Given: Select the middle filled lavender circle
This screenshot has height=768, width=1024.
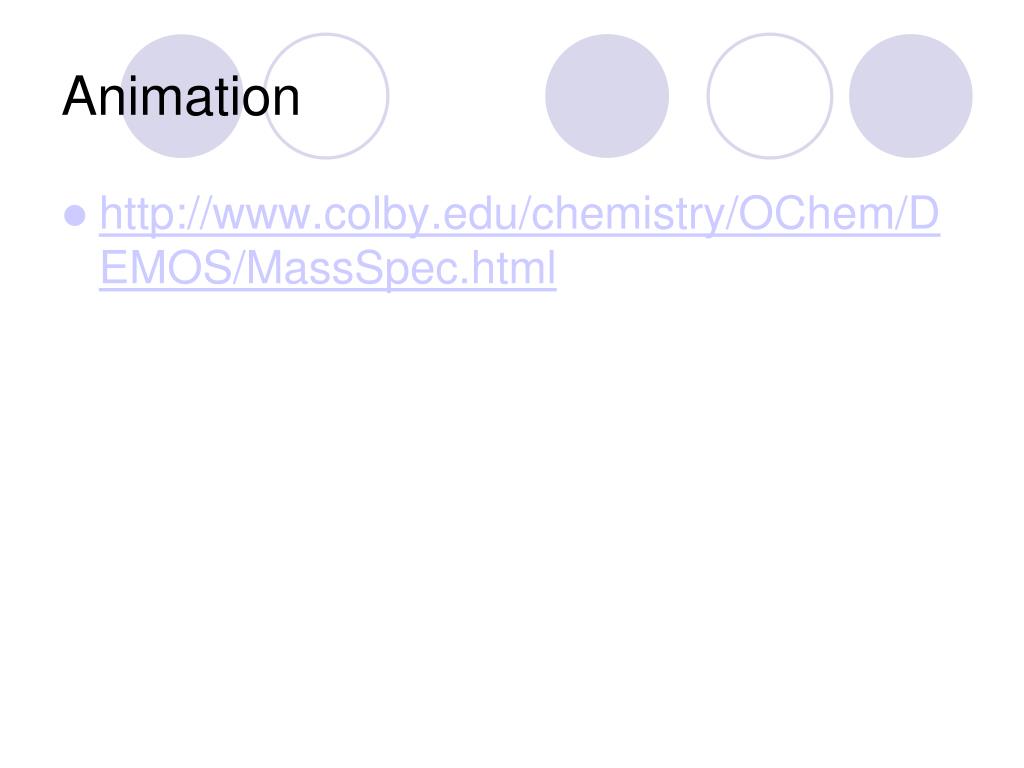Looking at the screenshot, I should click(607, 96).
